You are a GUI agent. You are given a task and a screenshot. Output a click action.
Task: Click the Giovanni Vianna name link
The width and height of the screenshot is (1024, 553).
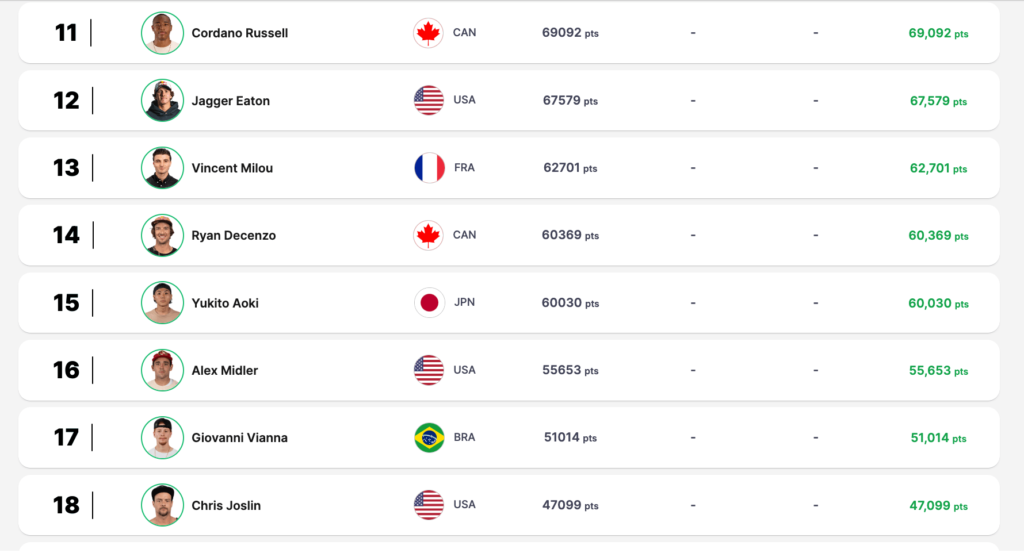tap(239, 438)
